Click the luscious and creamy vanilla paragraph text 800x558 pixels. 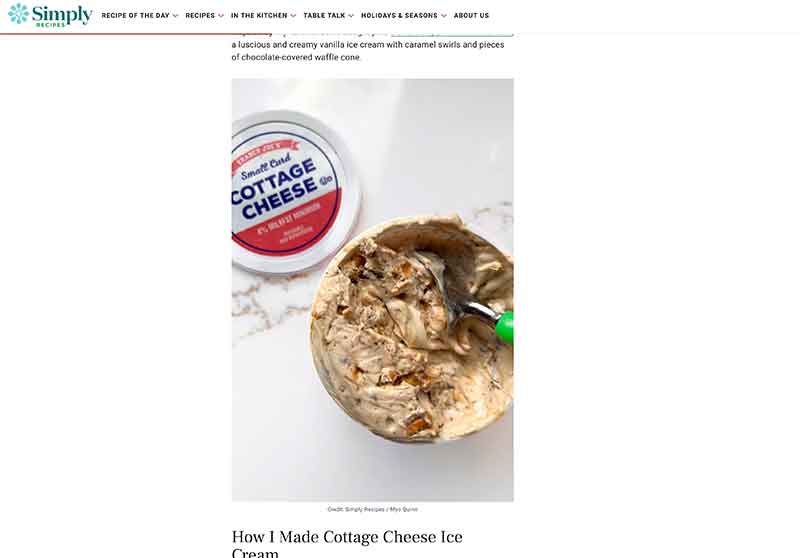368,50
